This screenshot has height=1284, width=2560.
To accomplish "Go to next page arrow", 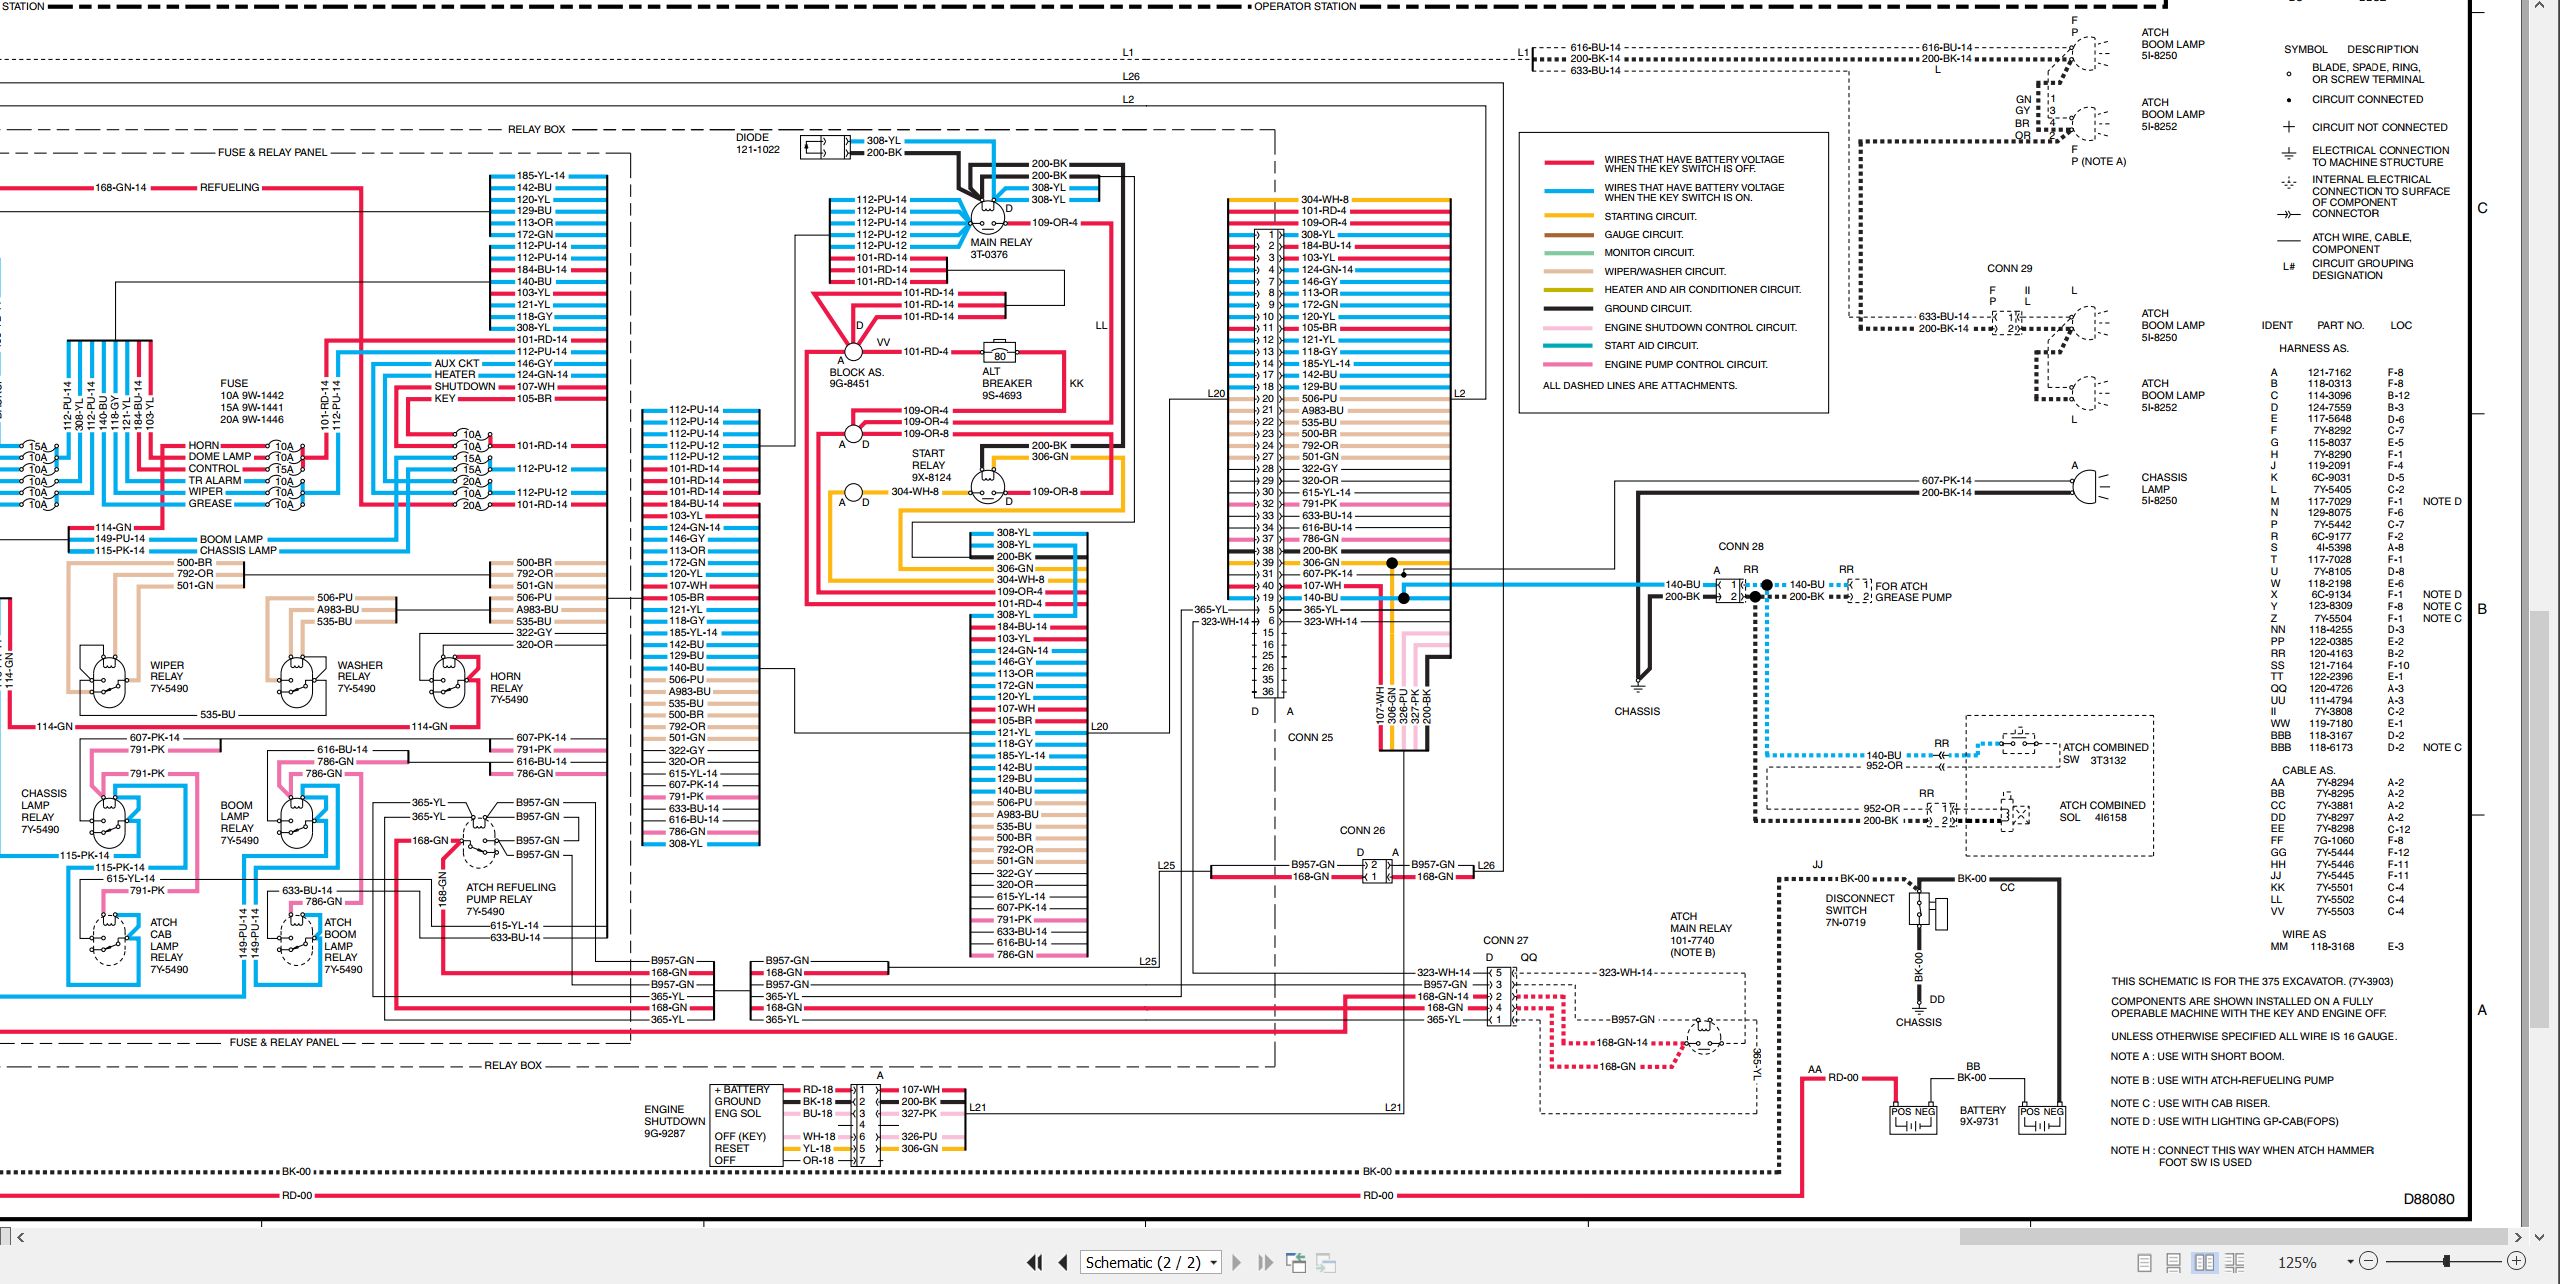I will 1237,1263.
